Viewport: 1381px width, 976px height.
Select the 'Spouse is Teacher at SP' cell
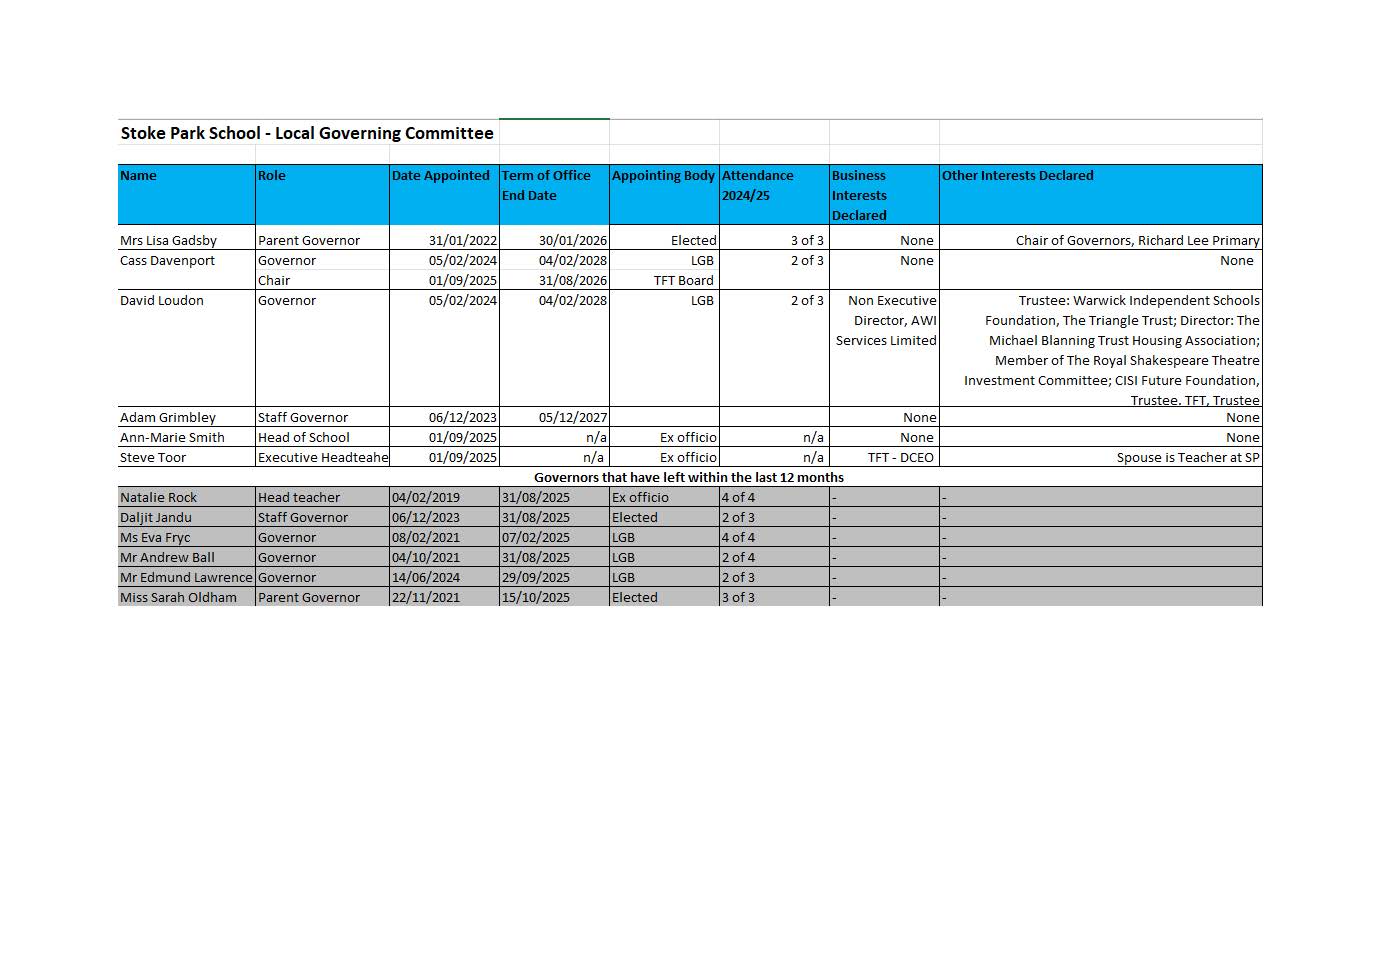pos(1187,458)
